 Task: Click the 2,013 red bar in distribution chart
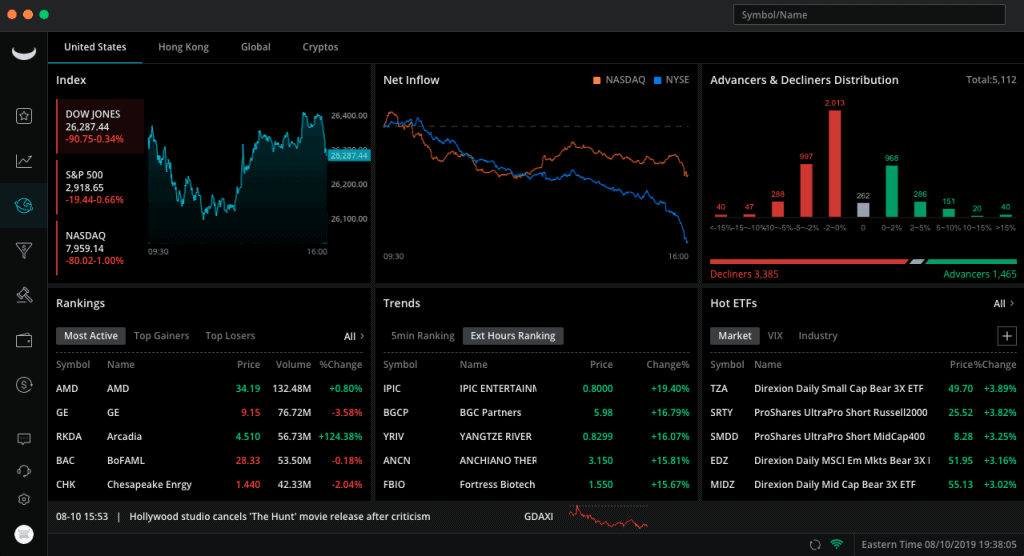[835, 163]
